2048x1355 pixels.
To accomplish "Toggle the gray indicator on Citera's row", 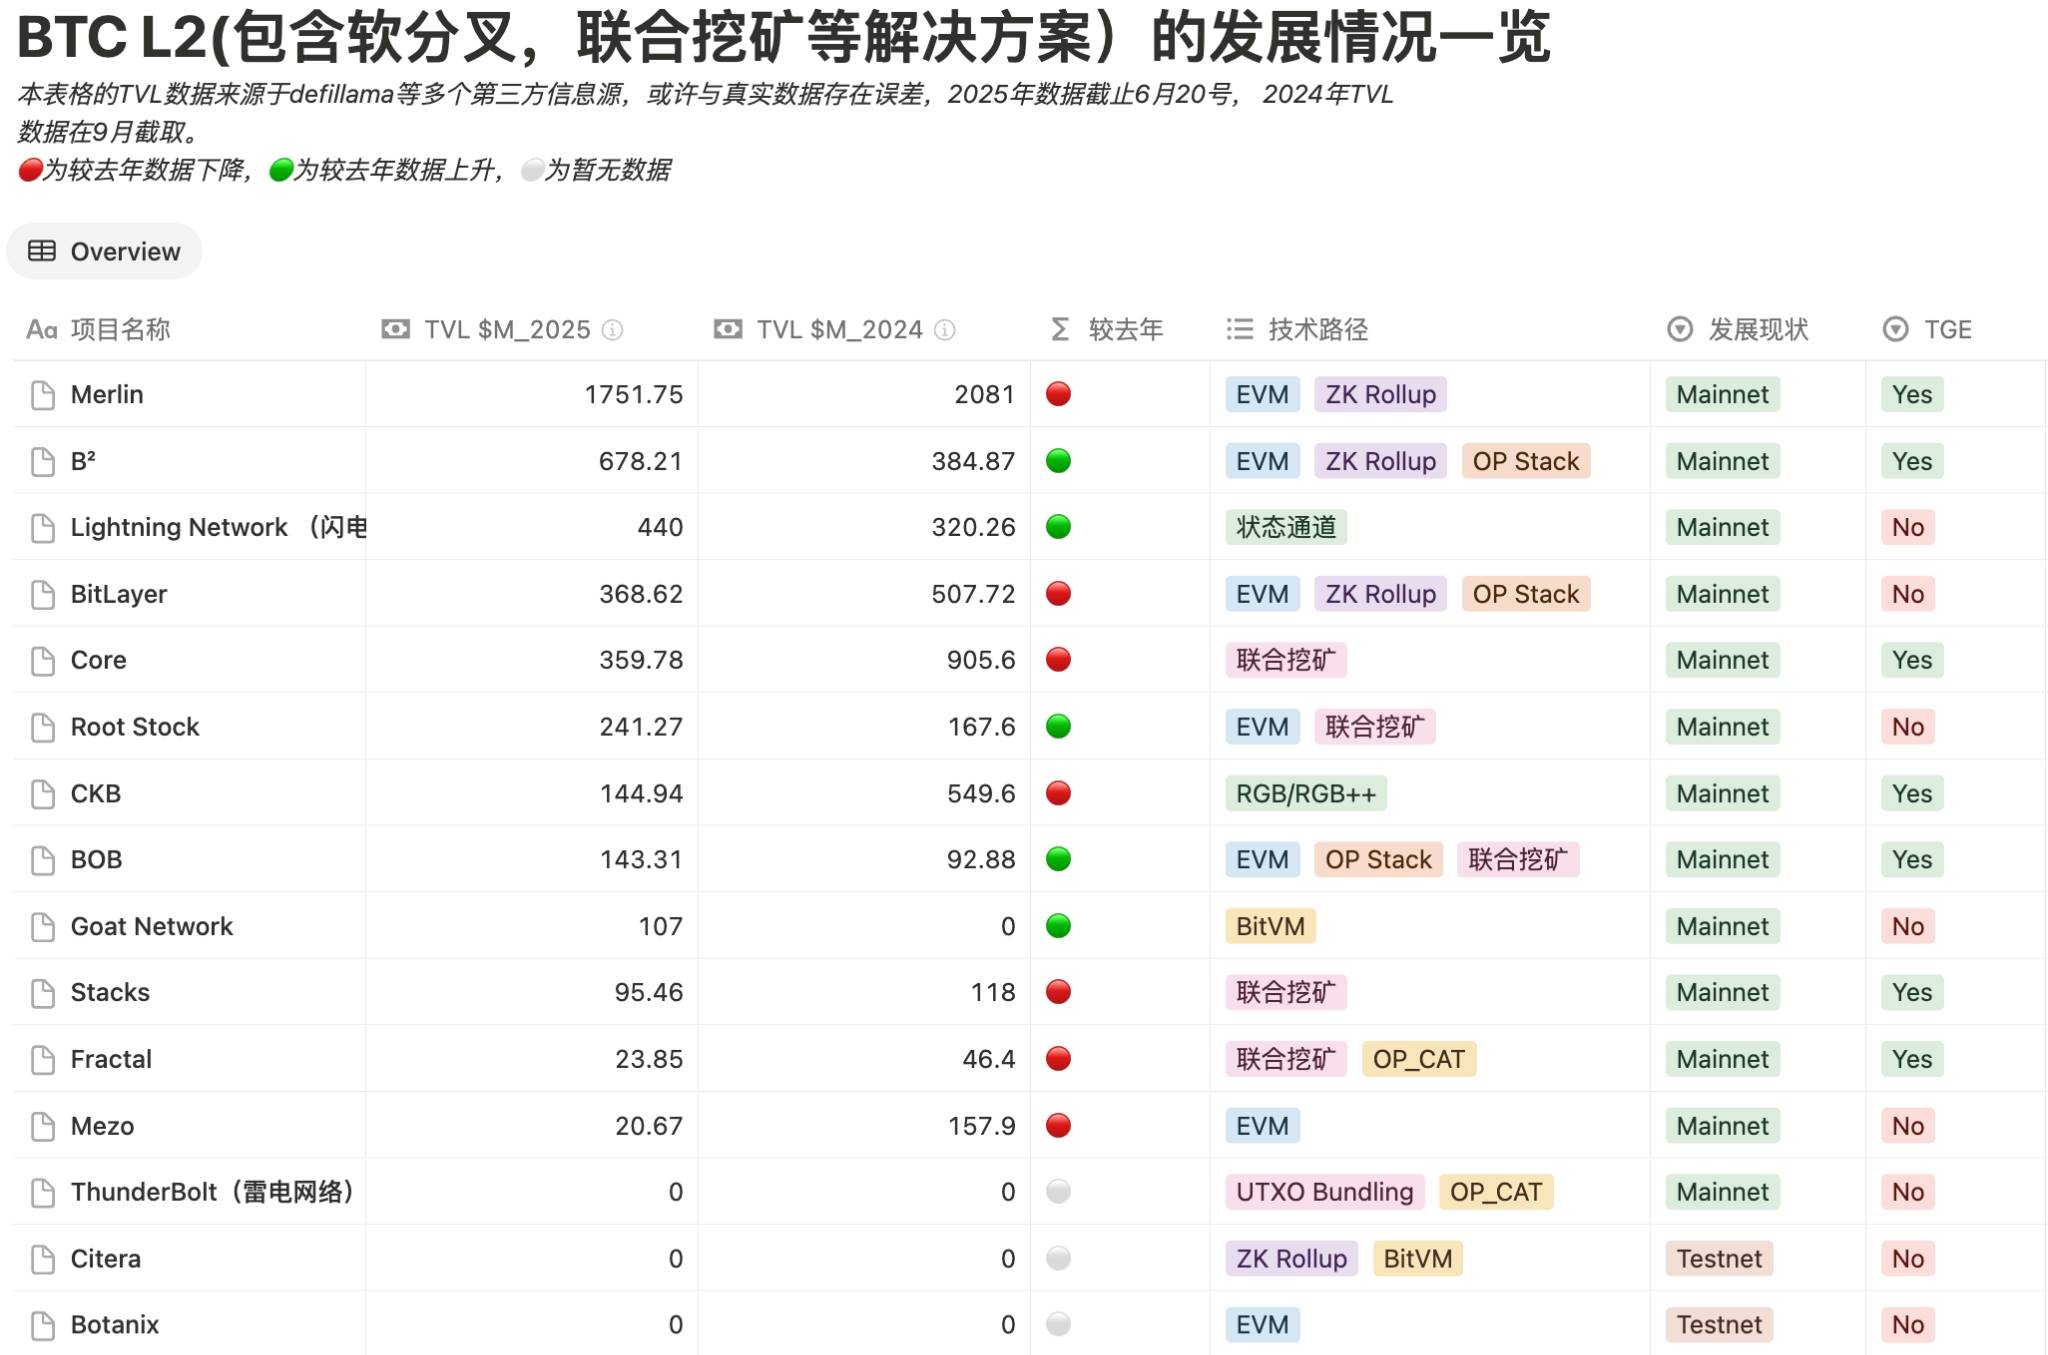I will [1057, 1258].
